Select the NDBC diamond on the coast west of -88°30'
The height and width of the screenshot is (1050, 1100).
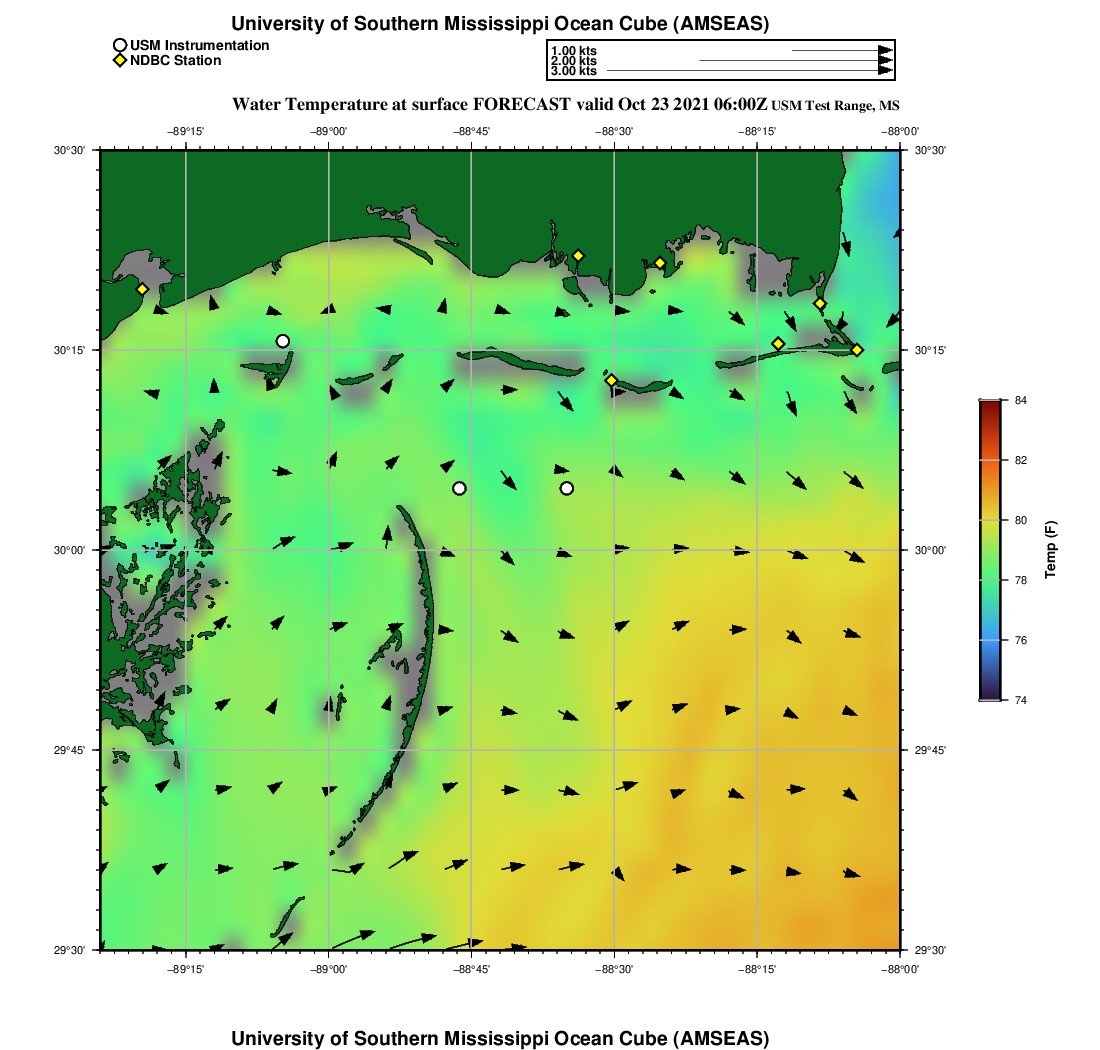pyautogui.click(x=578, y=255)
